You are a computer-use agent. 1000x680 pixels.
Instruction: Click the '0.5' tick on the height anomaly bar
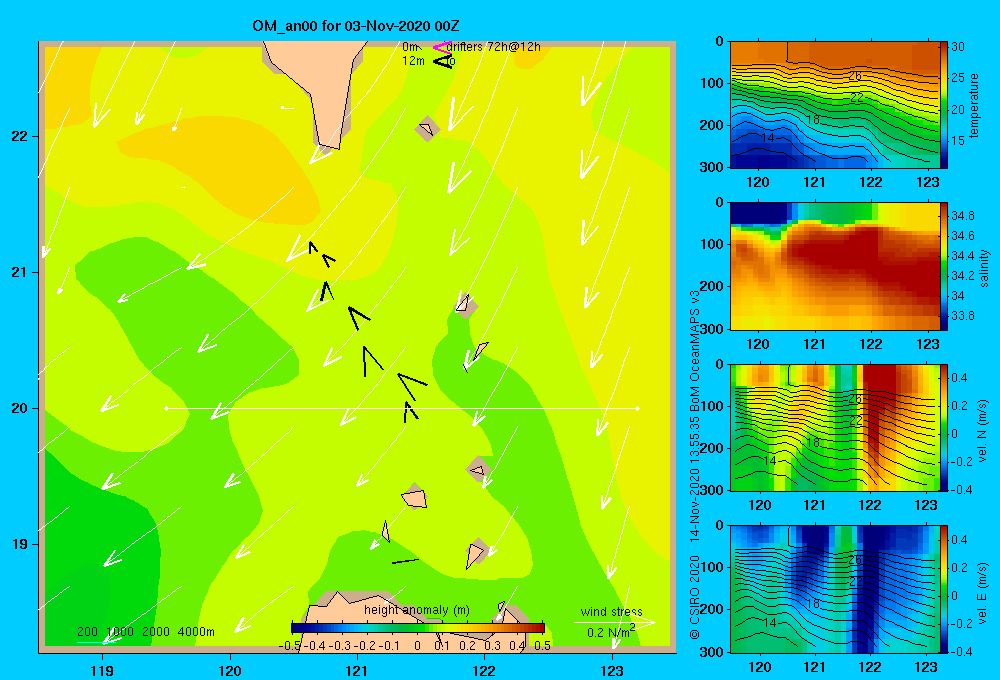point(542,646)
